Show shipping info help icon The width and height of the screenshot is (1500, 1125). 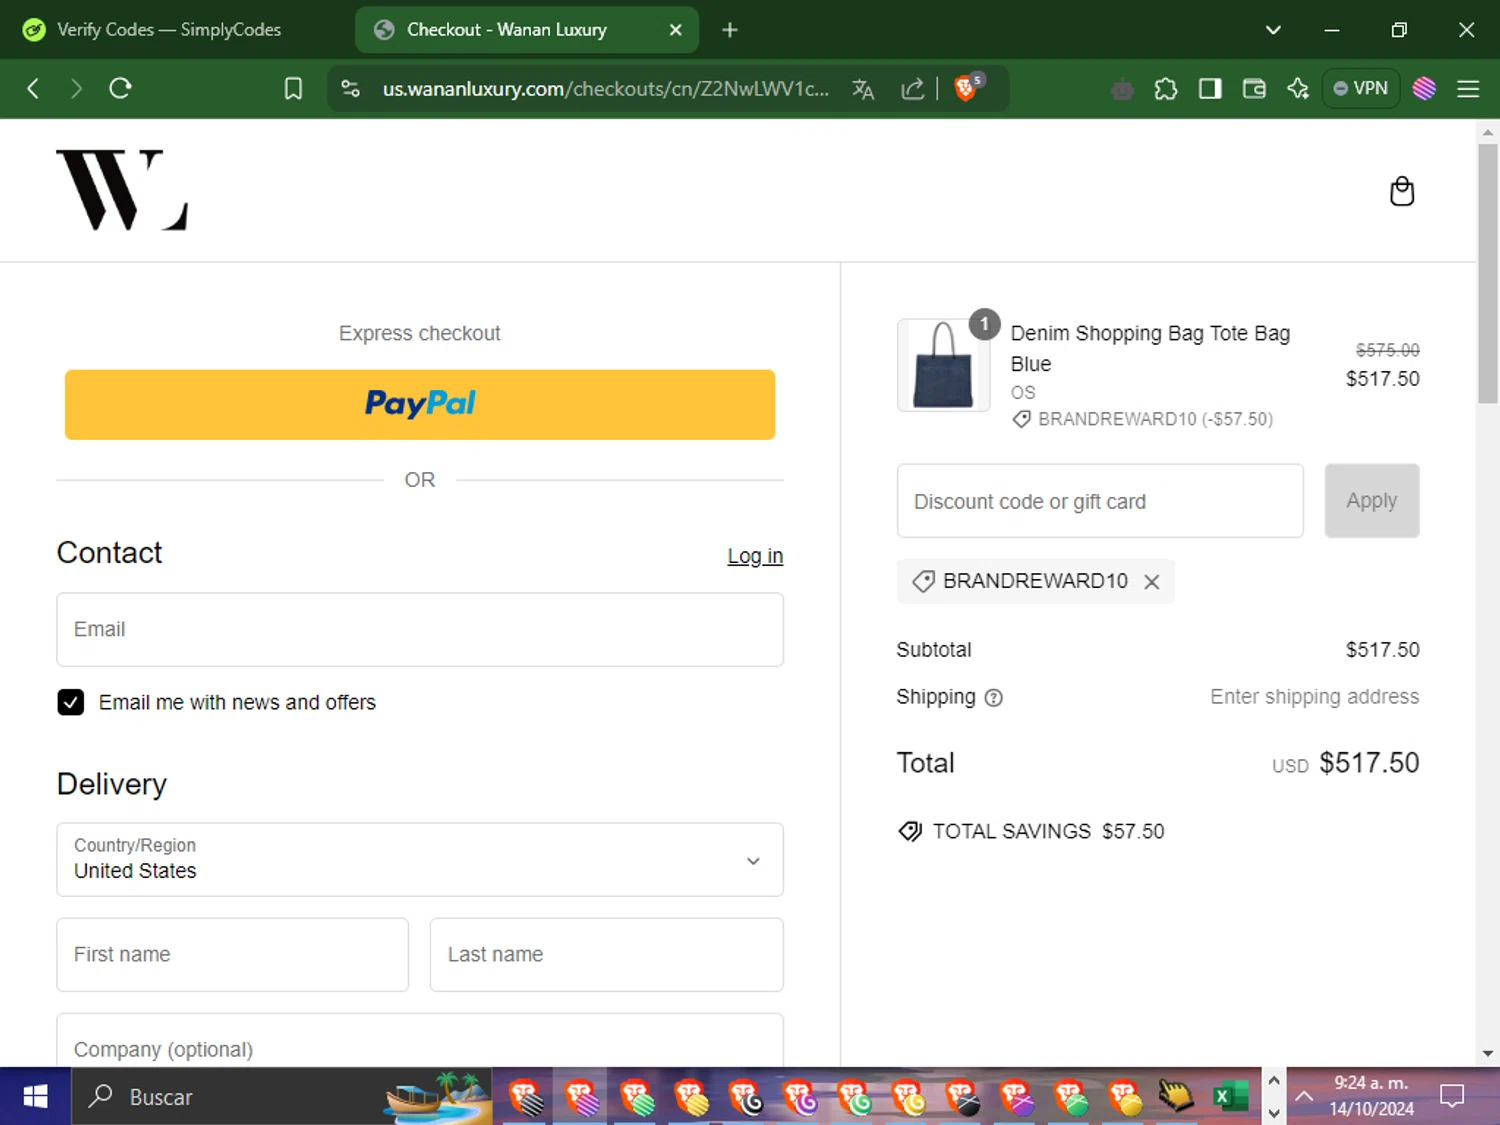[x=993, y=698]
